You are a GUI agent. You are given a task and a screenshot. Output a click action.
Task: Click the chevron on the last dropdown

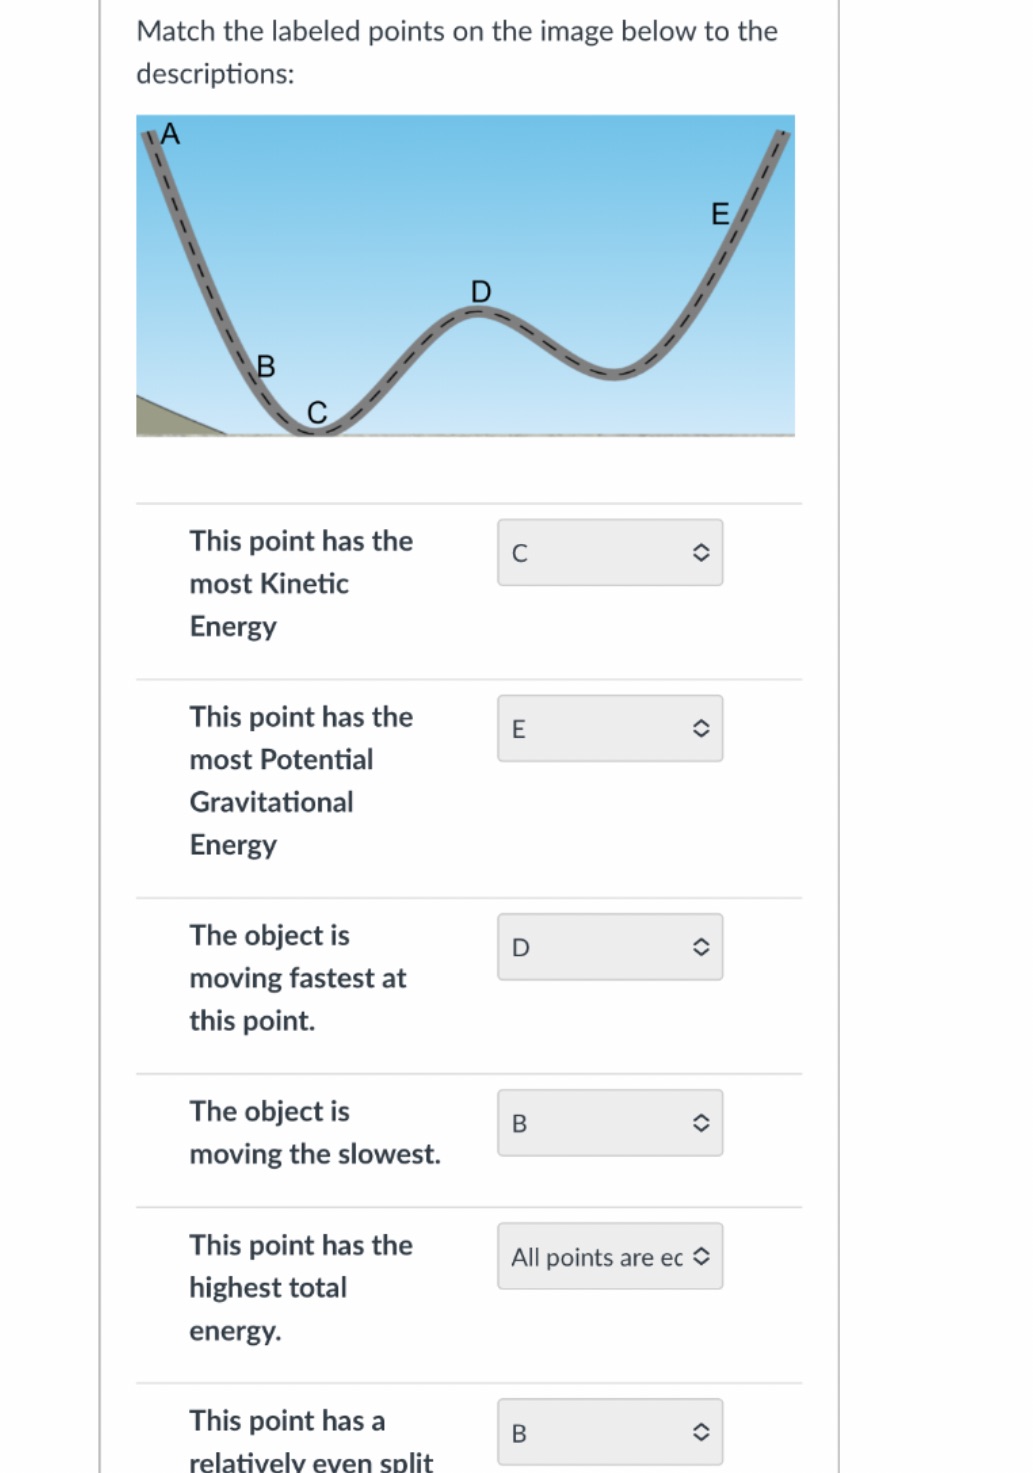pos(700,1432)
